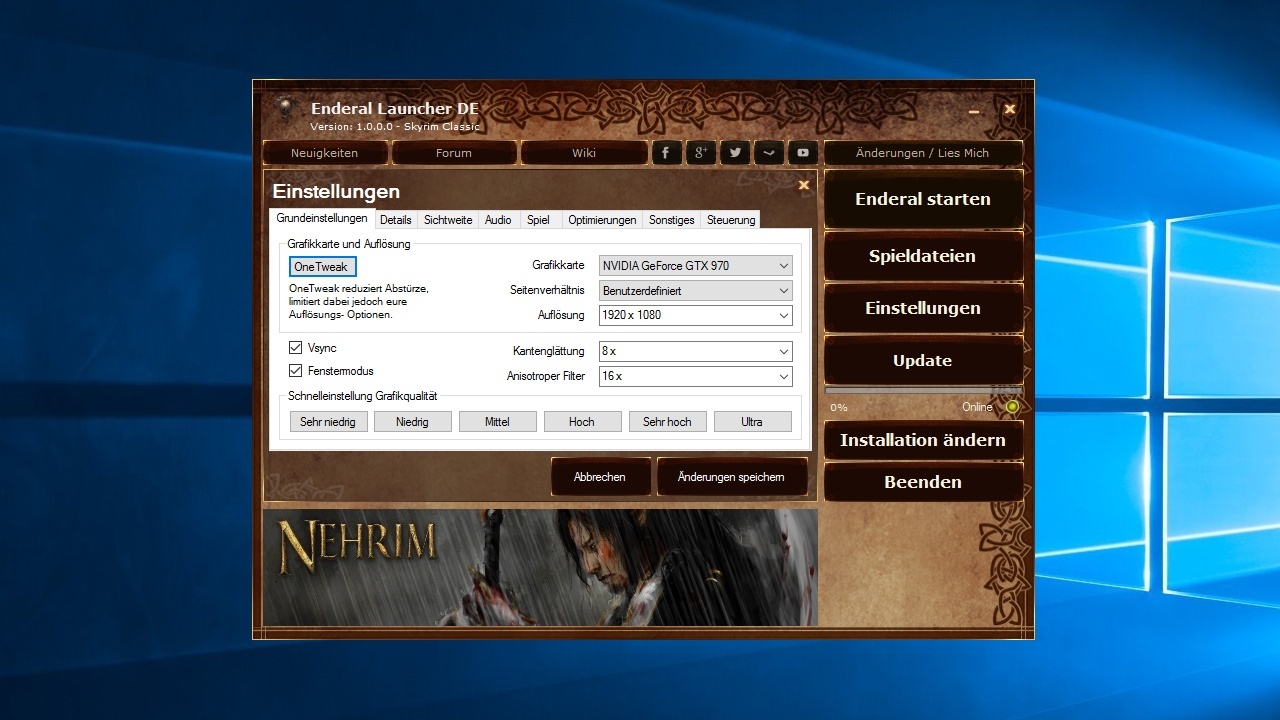
Task: Open the Facebook social link icon
Action: click(x=667, y=153)
